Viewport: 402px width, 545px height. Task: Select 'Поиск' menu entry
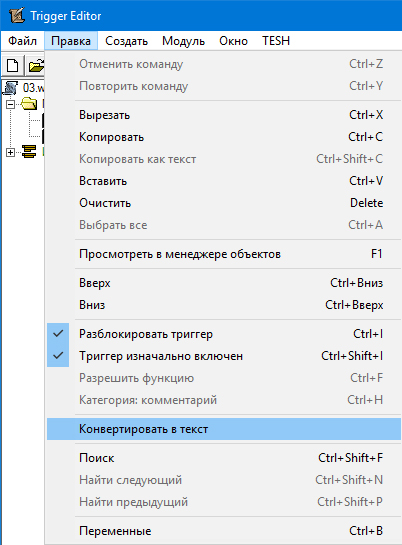224,458
